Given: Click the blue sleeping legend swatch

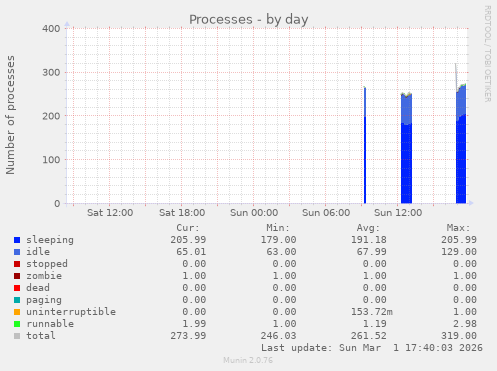Looking at the screenshot, I should (x=17, y=240).
